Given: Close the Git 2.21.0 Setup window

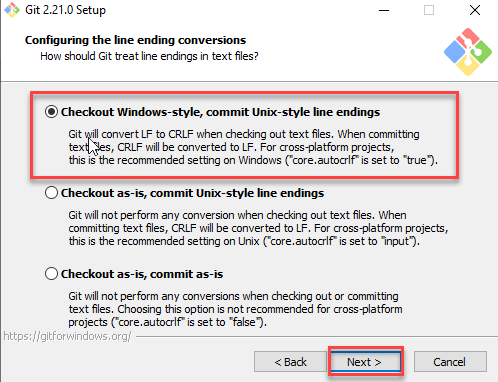Looking at the screenshot, I should point(475,10).
